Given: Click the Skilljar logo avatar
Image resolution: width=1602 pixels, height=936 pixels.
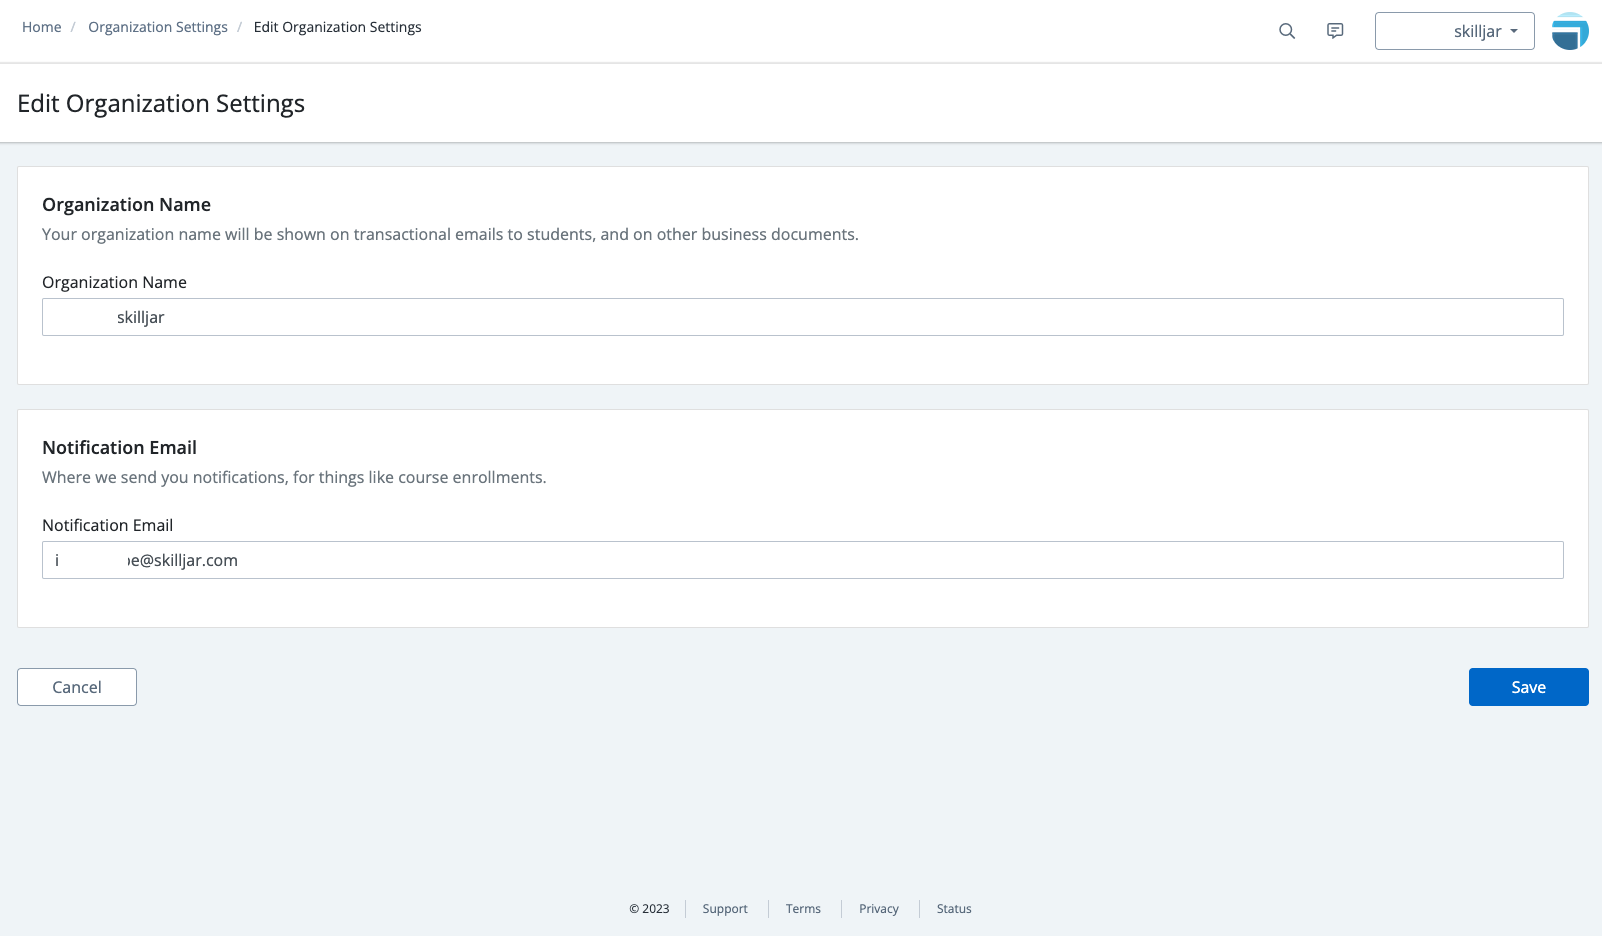Looking at the screenshot, I should point(1570,31).
